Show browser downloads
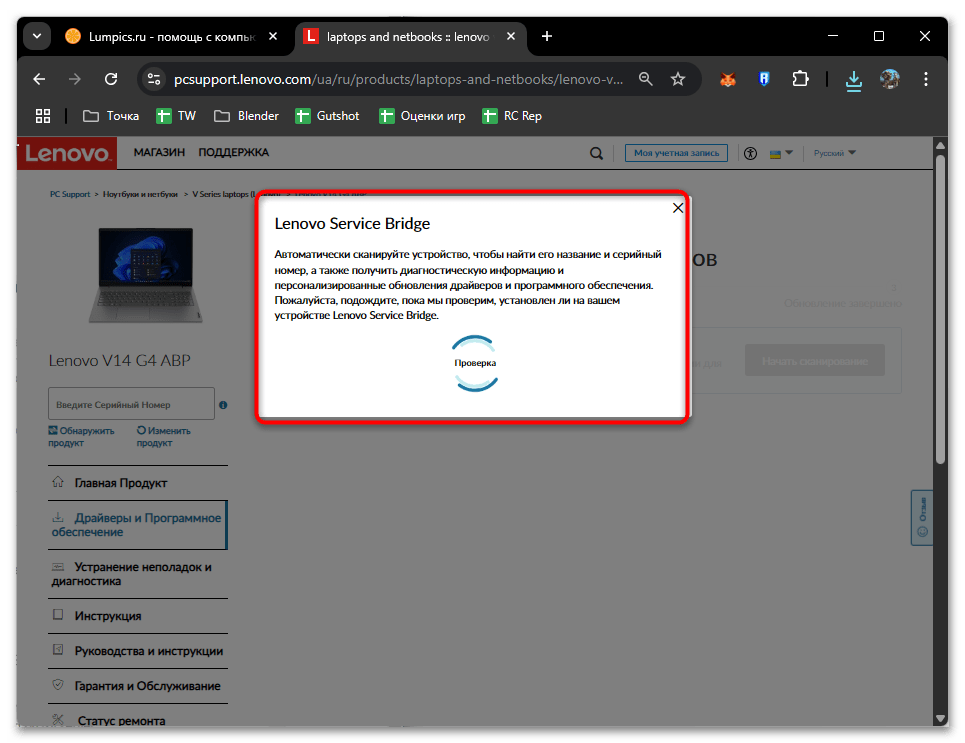 click(854, 80)
